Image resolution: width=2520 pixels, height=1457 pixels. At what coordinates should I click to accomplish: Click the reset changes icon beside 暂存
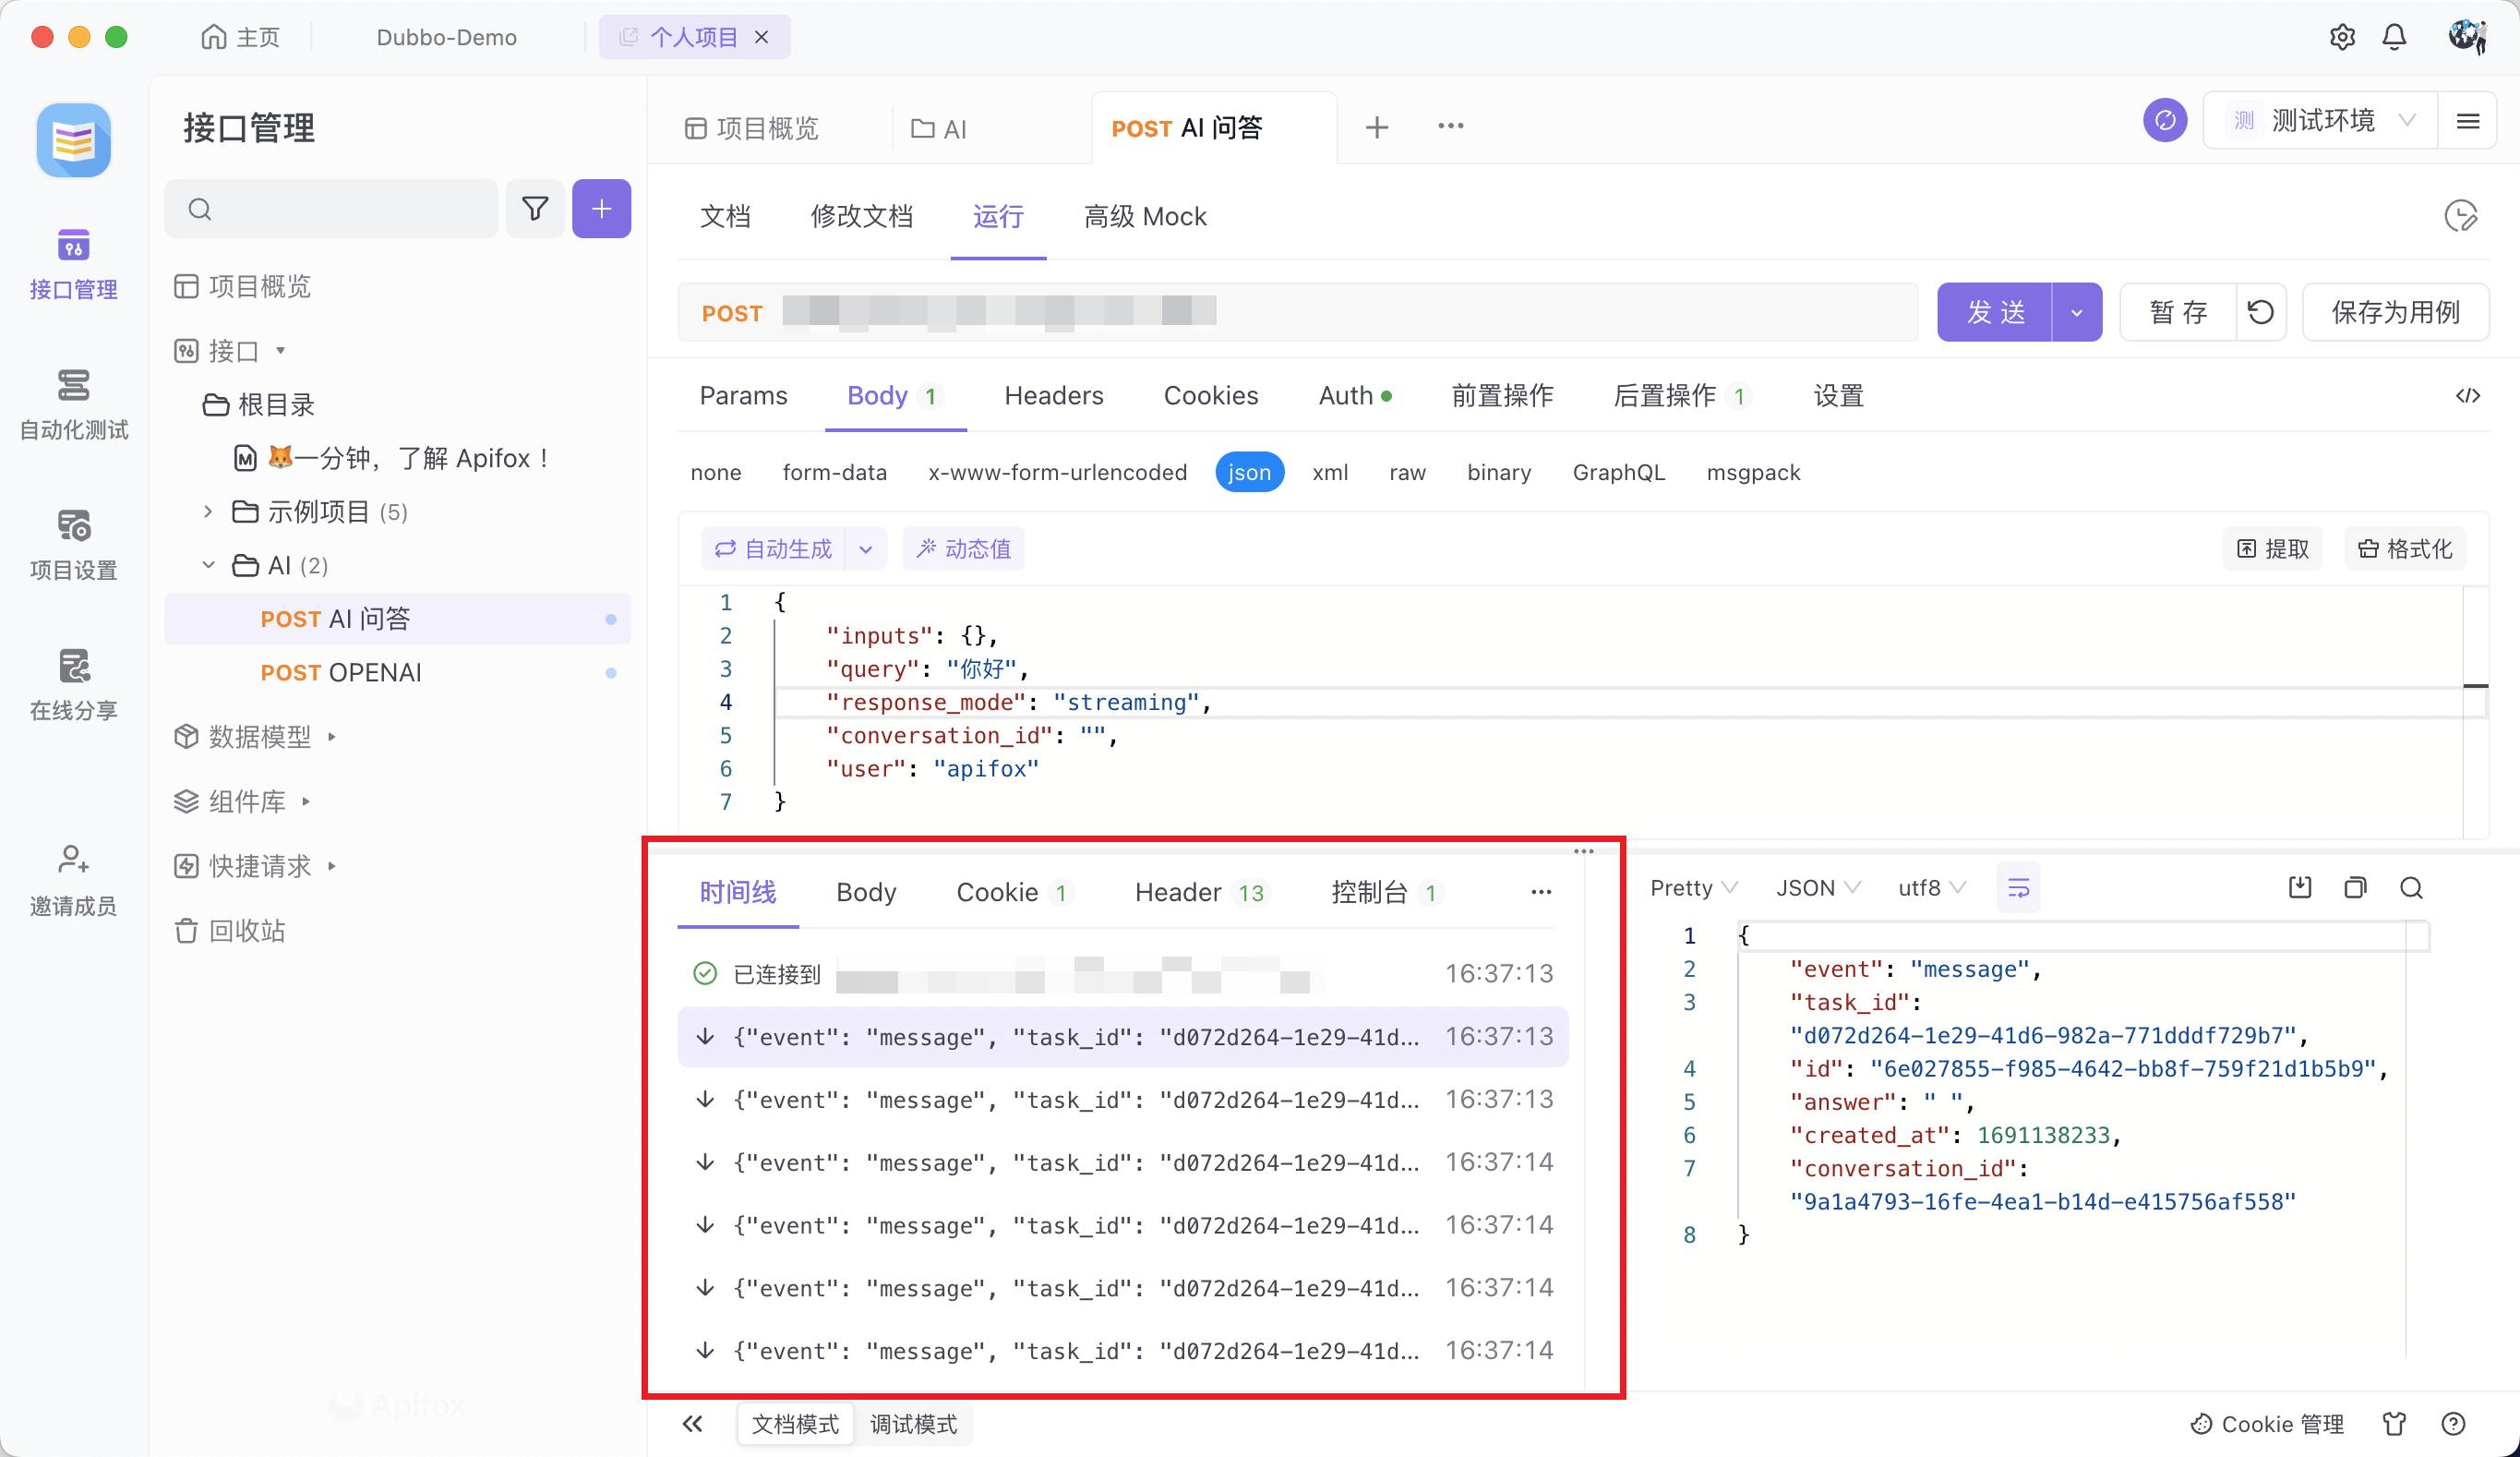coord(2260,312)
